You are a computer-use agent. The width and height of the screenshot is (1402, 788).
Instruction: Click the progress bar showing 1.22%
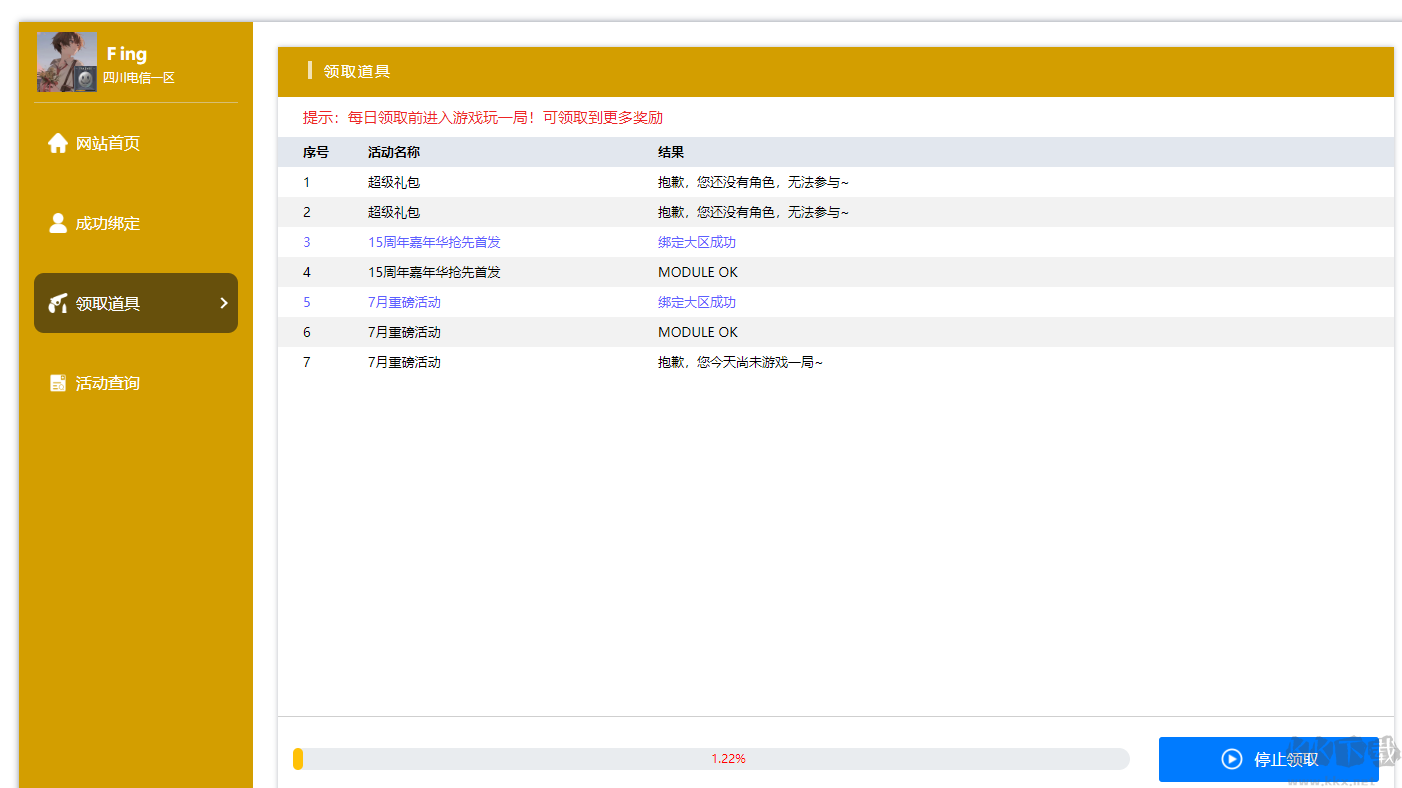(x=712, y=759)
